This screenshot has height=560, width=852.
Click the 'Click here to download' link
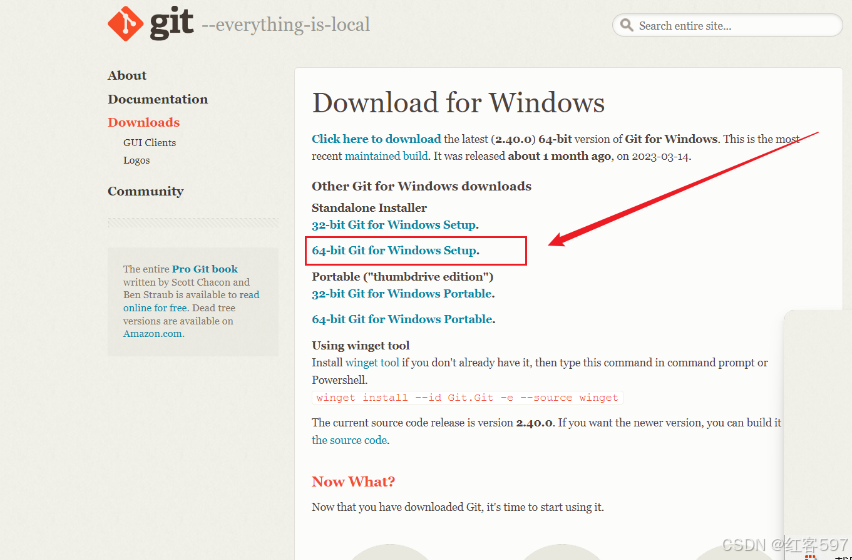click(x=376, y=139)
